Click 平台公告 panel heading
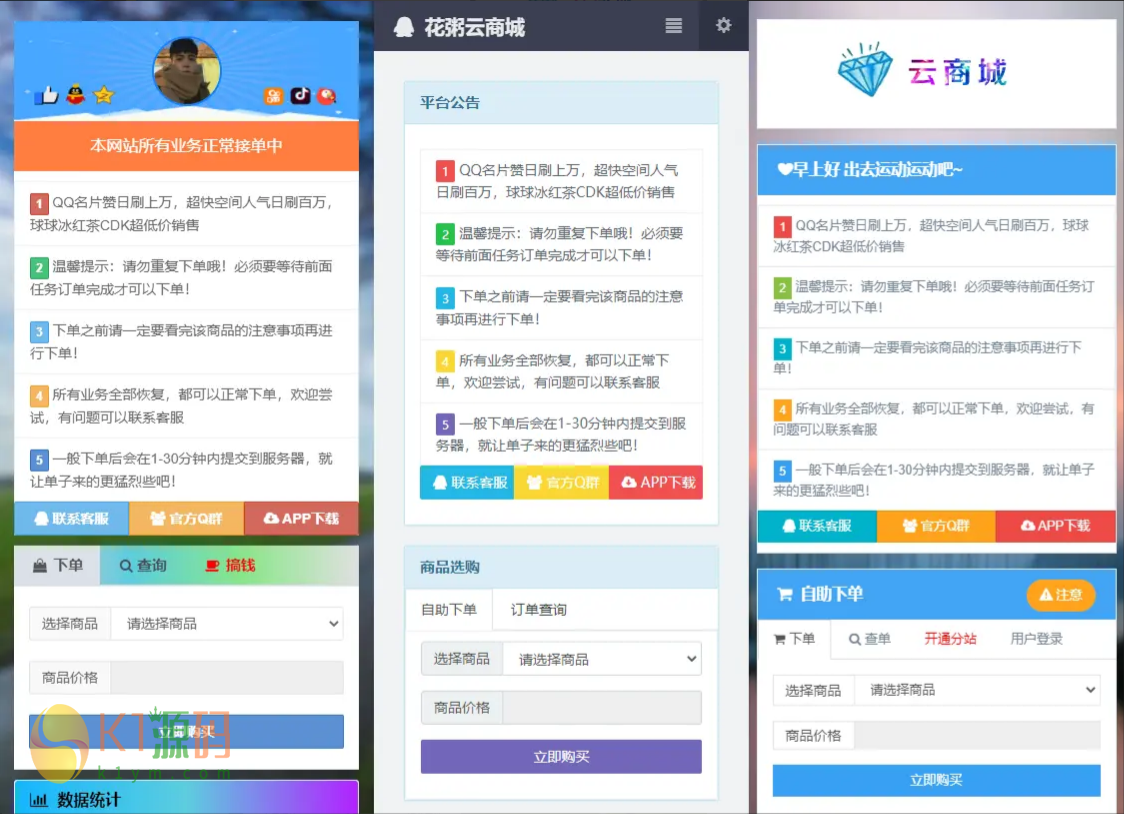The image size is (1124, 814). click(561, 102)
